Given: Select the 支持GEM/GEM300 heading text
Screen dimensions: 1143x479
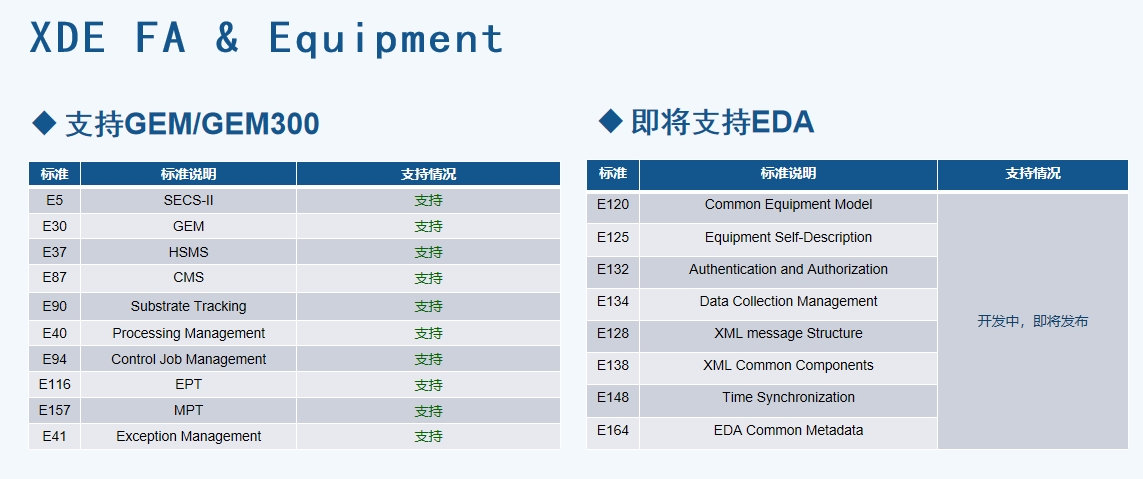Looking at the screenshot, I should (192, 124).
